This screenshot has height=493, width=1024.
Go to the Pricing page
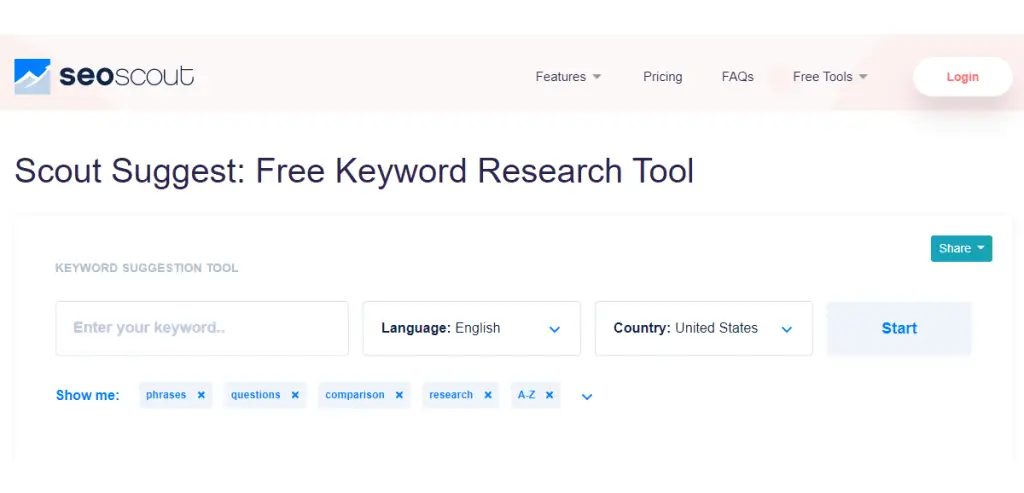coord(663,77)
